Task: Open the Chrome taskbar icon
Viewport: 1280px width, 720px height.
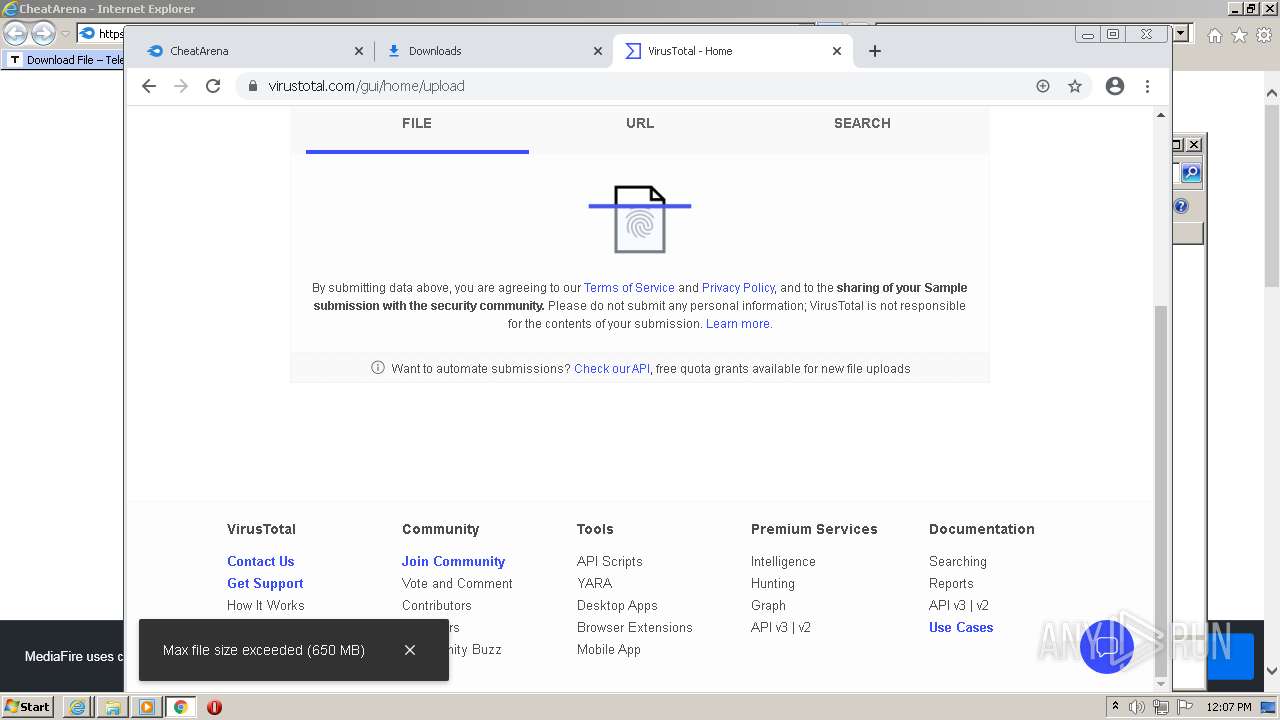Action: point(180,707)
